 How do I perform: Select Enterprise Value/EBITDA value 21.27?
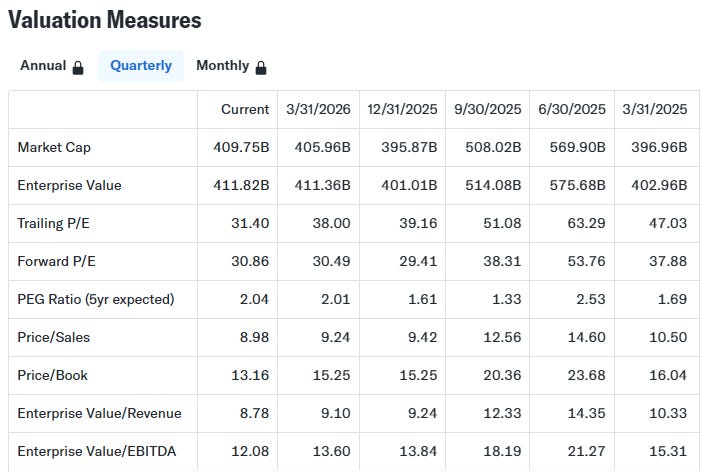coord(587,451)
